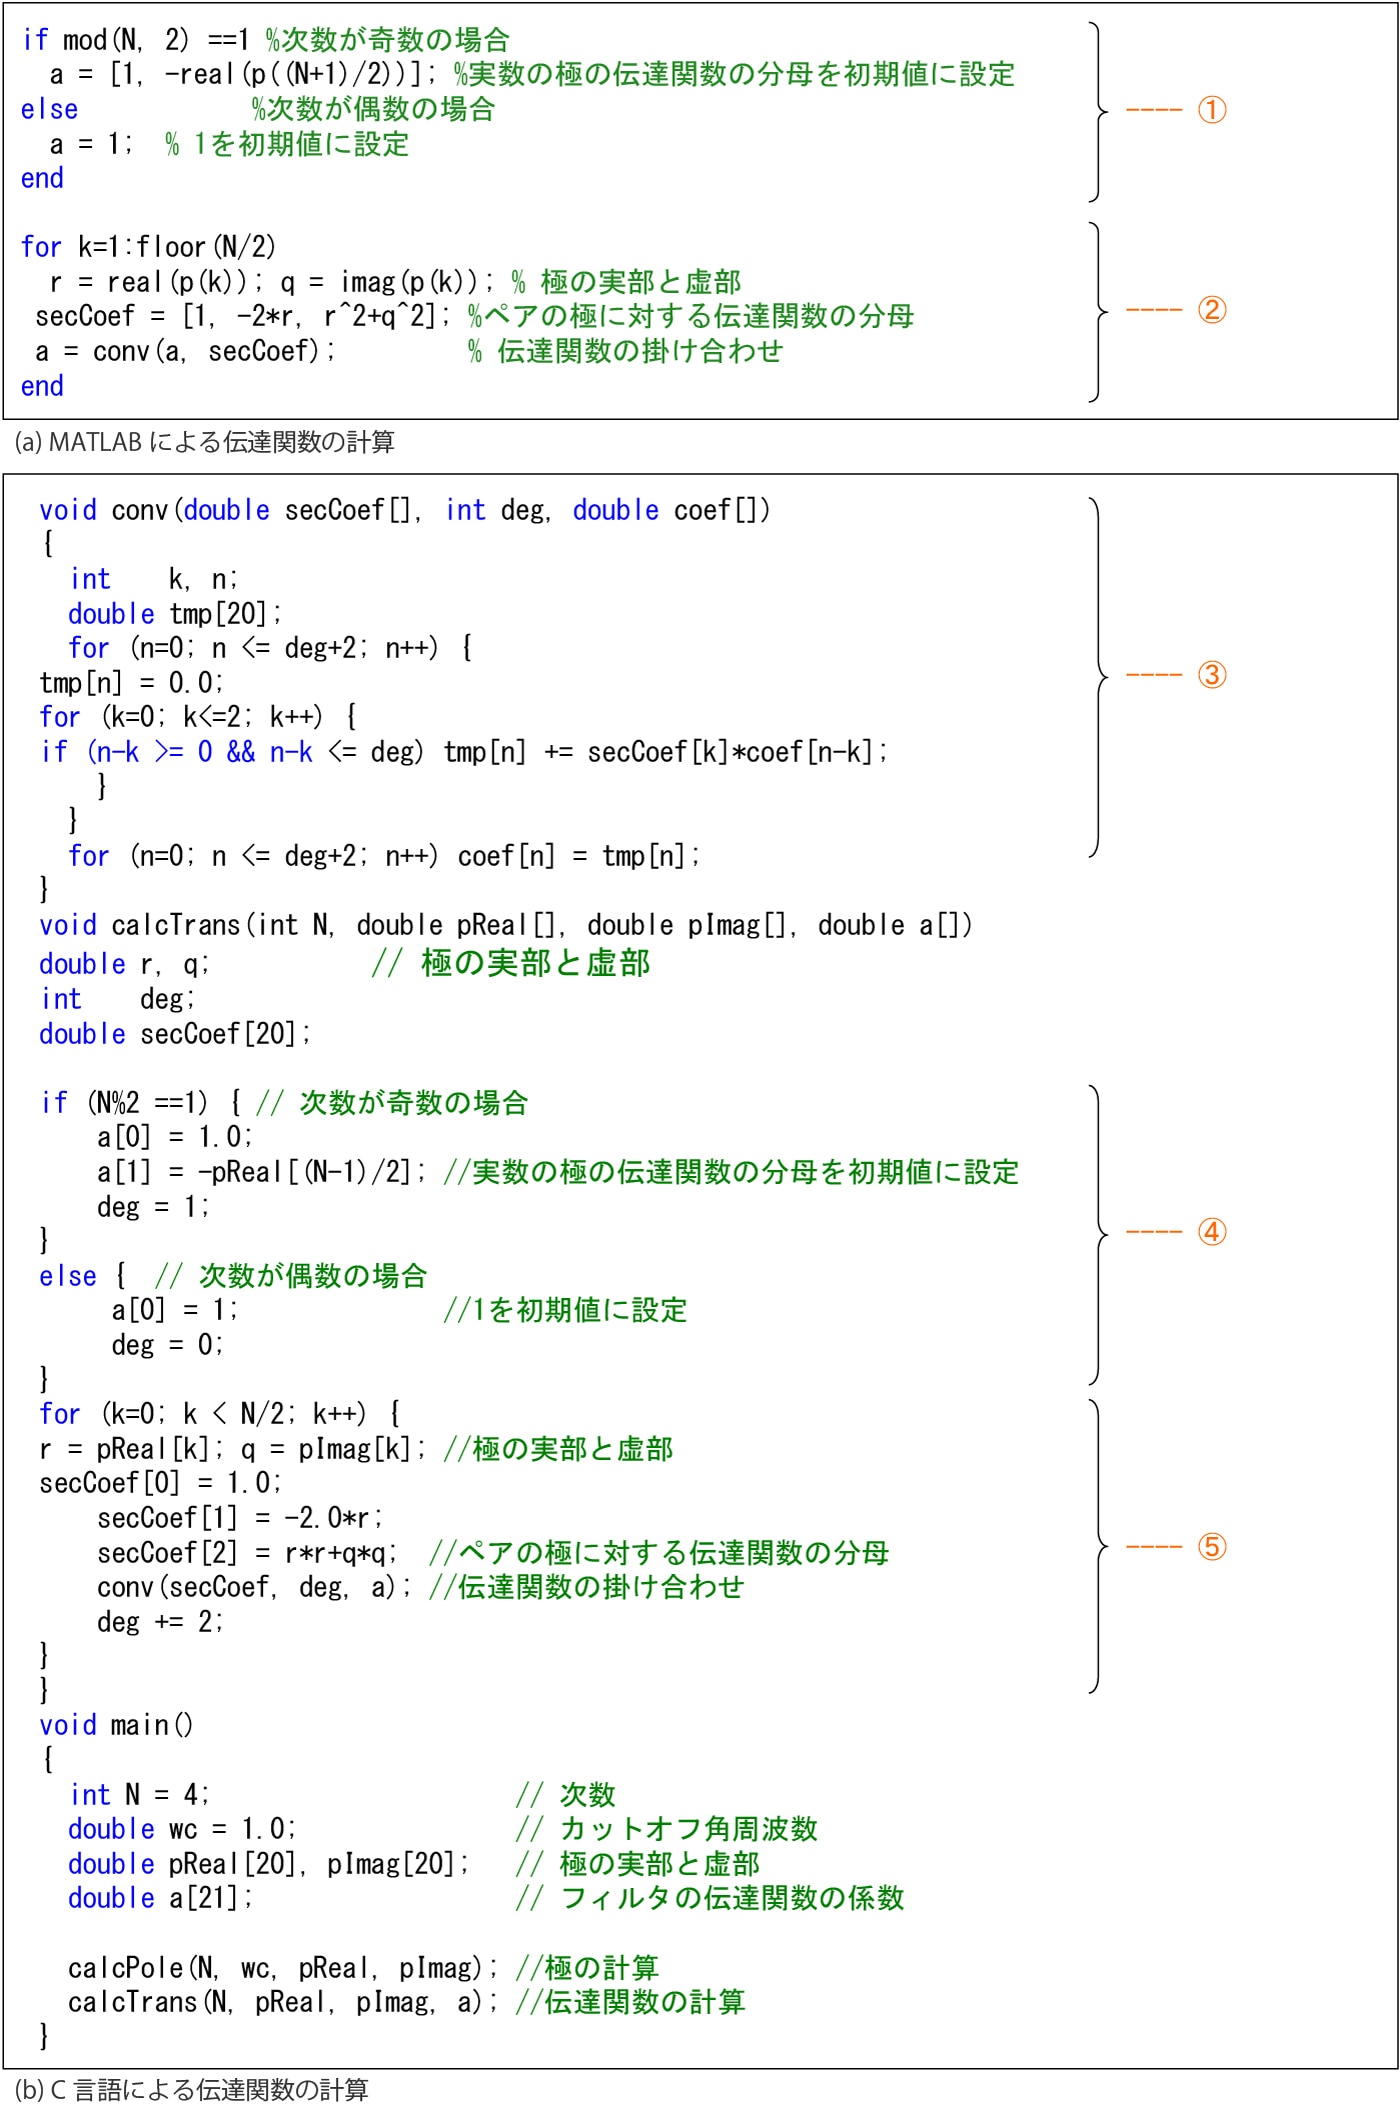
Task: Click the "if (N%2 ==1)" C condition
Action: click(x=124, y=1103)
